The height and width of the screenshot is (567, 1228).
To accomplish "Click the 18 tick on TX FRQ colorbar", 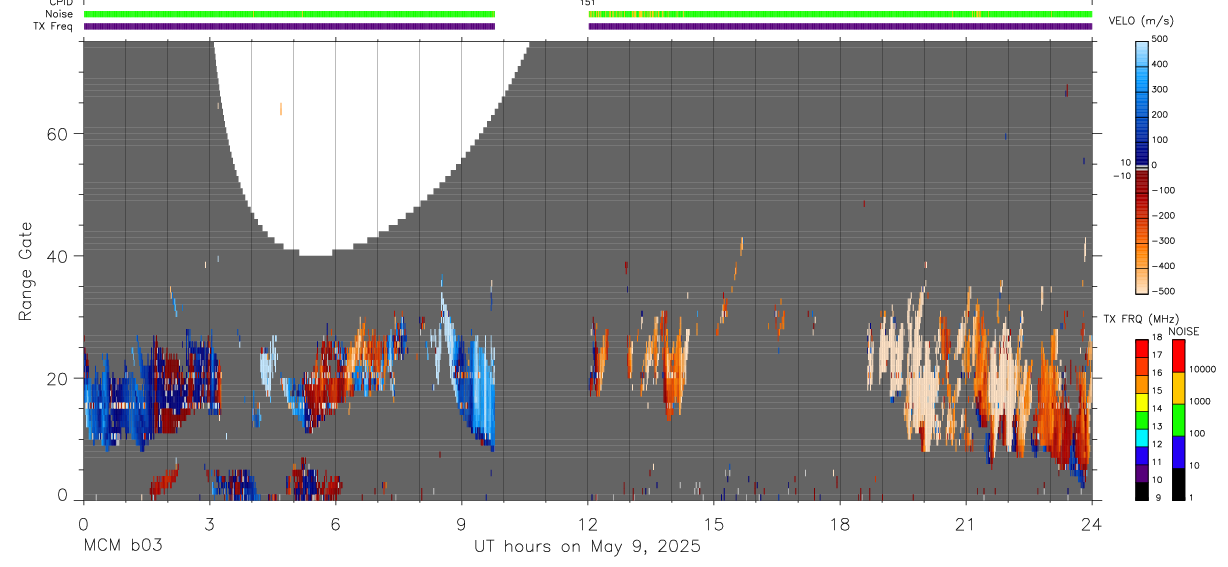I will point(1156,337).
